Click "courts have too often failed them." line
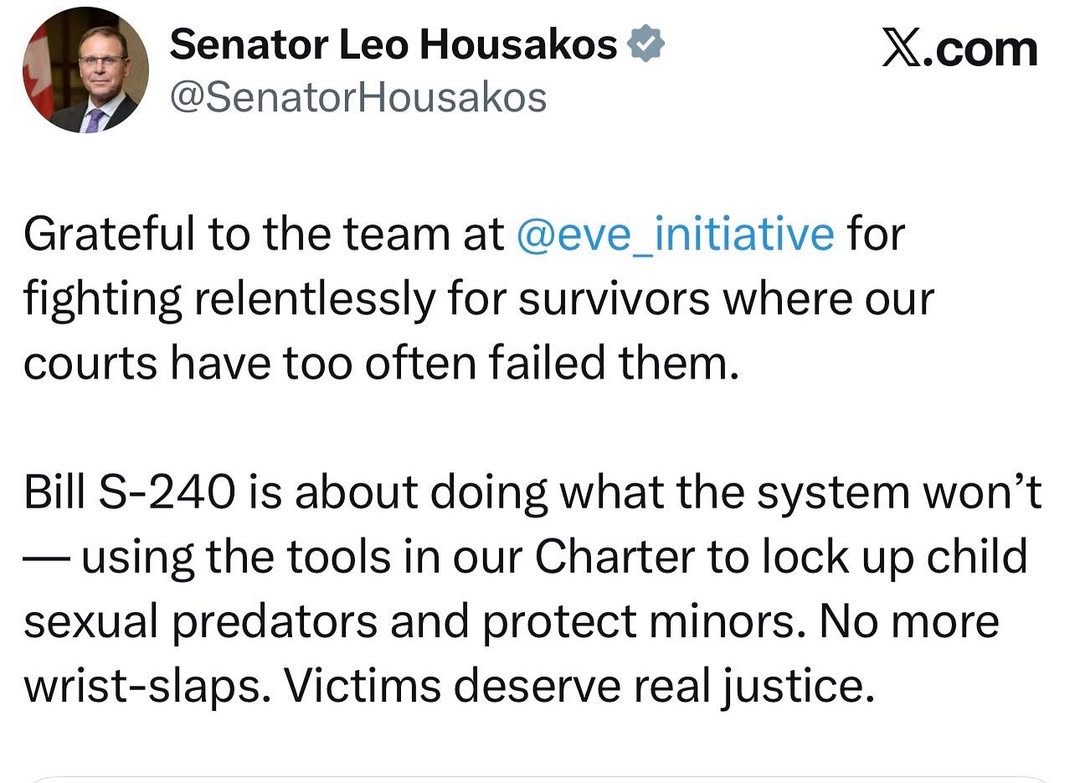 [380, 363]
